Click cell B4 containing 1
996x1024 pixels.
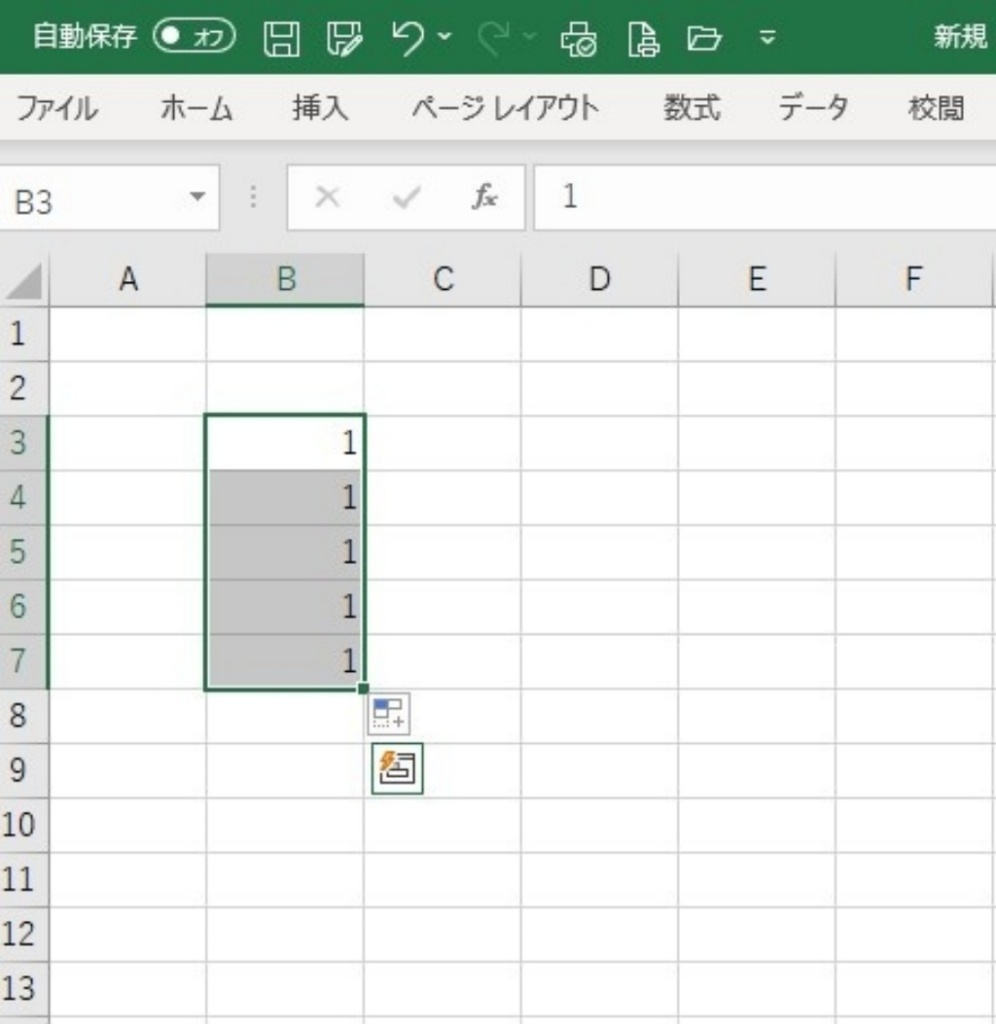click(x=285, y=498)
